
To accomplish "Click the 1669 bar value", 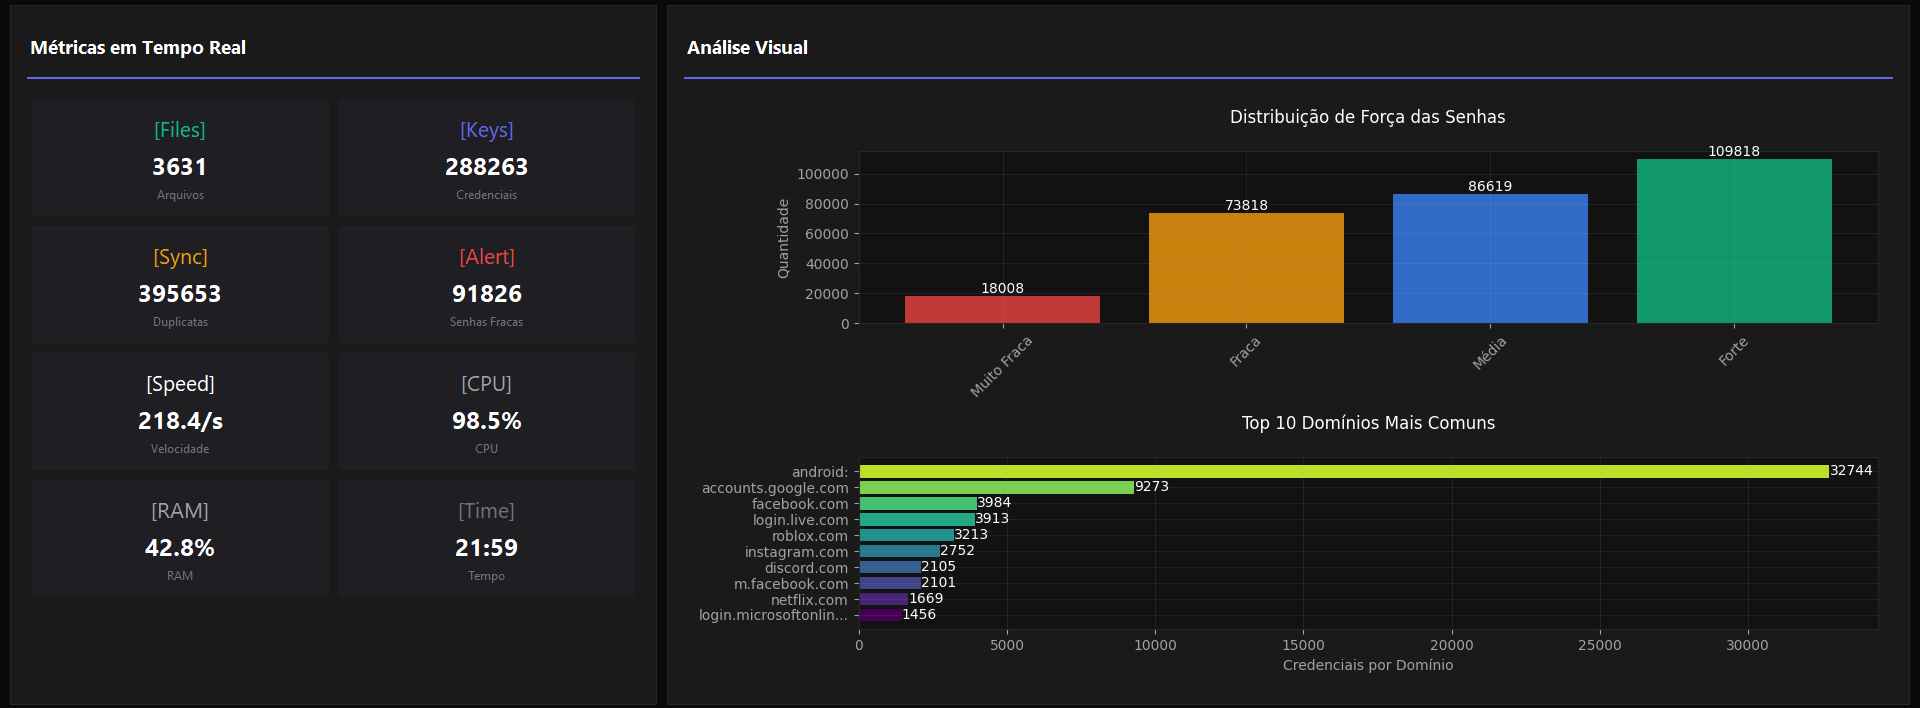I will (x=926, y=598).
